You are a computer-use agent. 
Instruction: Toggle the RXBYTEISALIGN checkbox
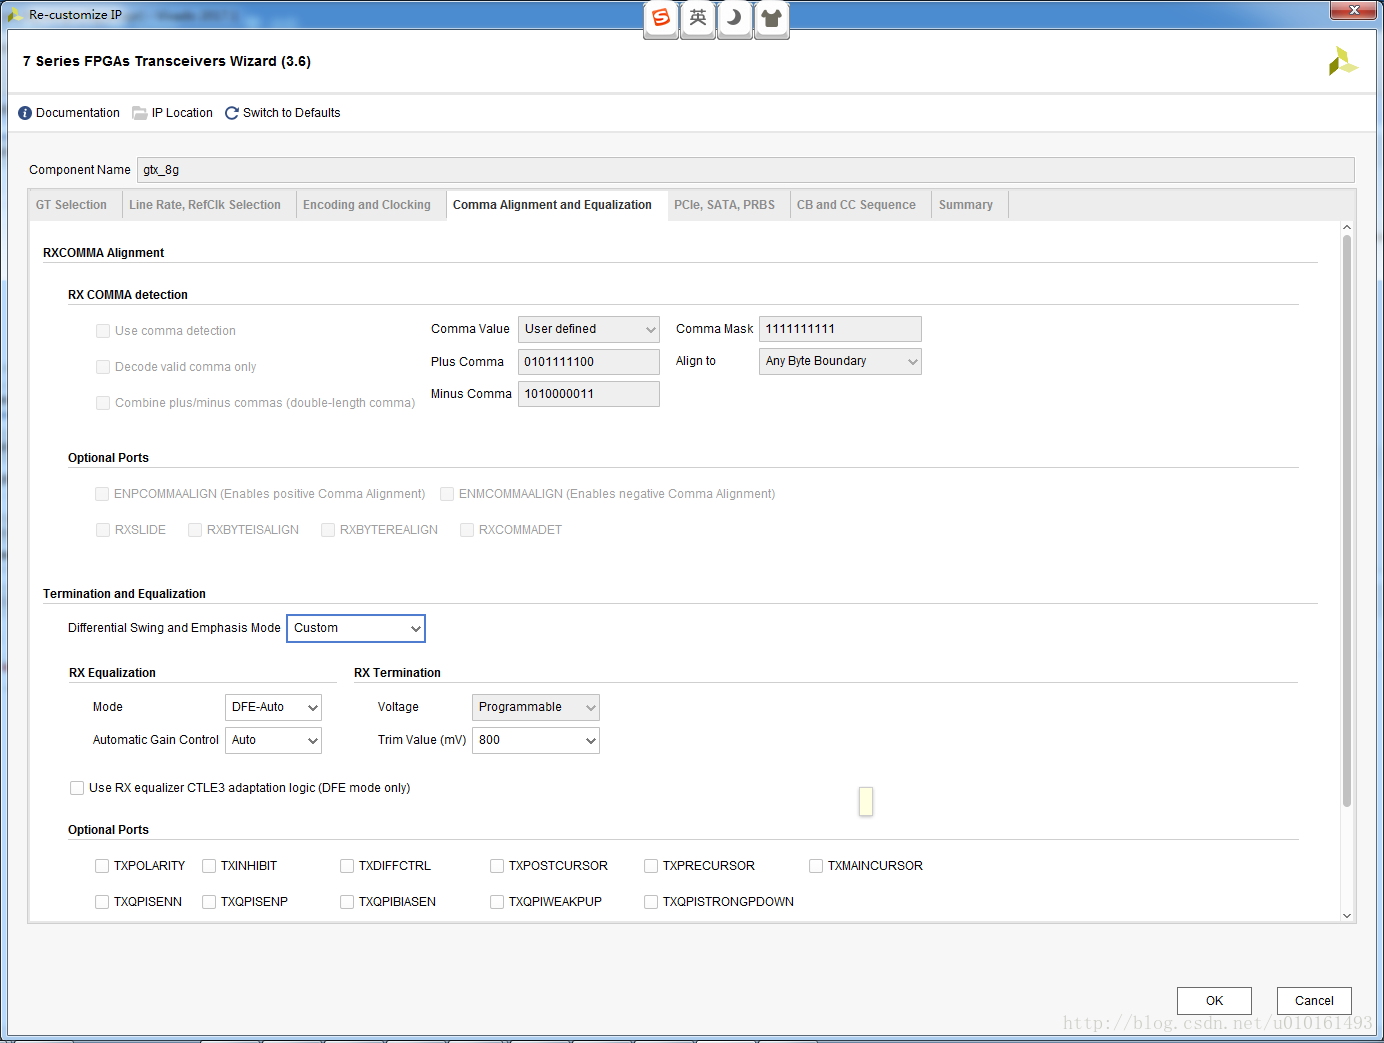pos(195,530)
